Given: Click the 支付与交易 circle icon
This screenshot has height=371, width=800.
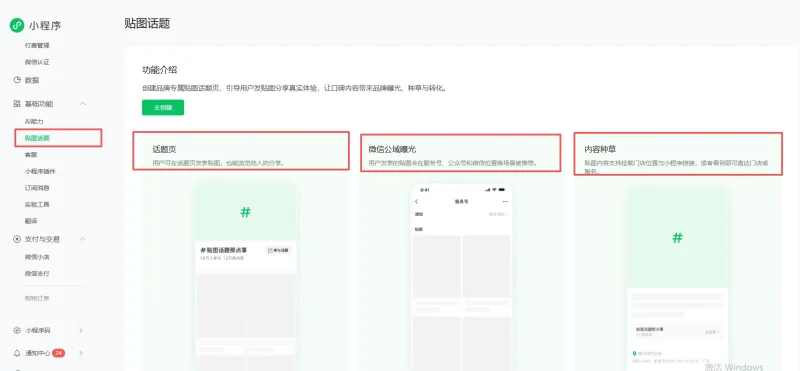Looking at the screenshot, I should [x=17, y=239].
